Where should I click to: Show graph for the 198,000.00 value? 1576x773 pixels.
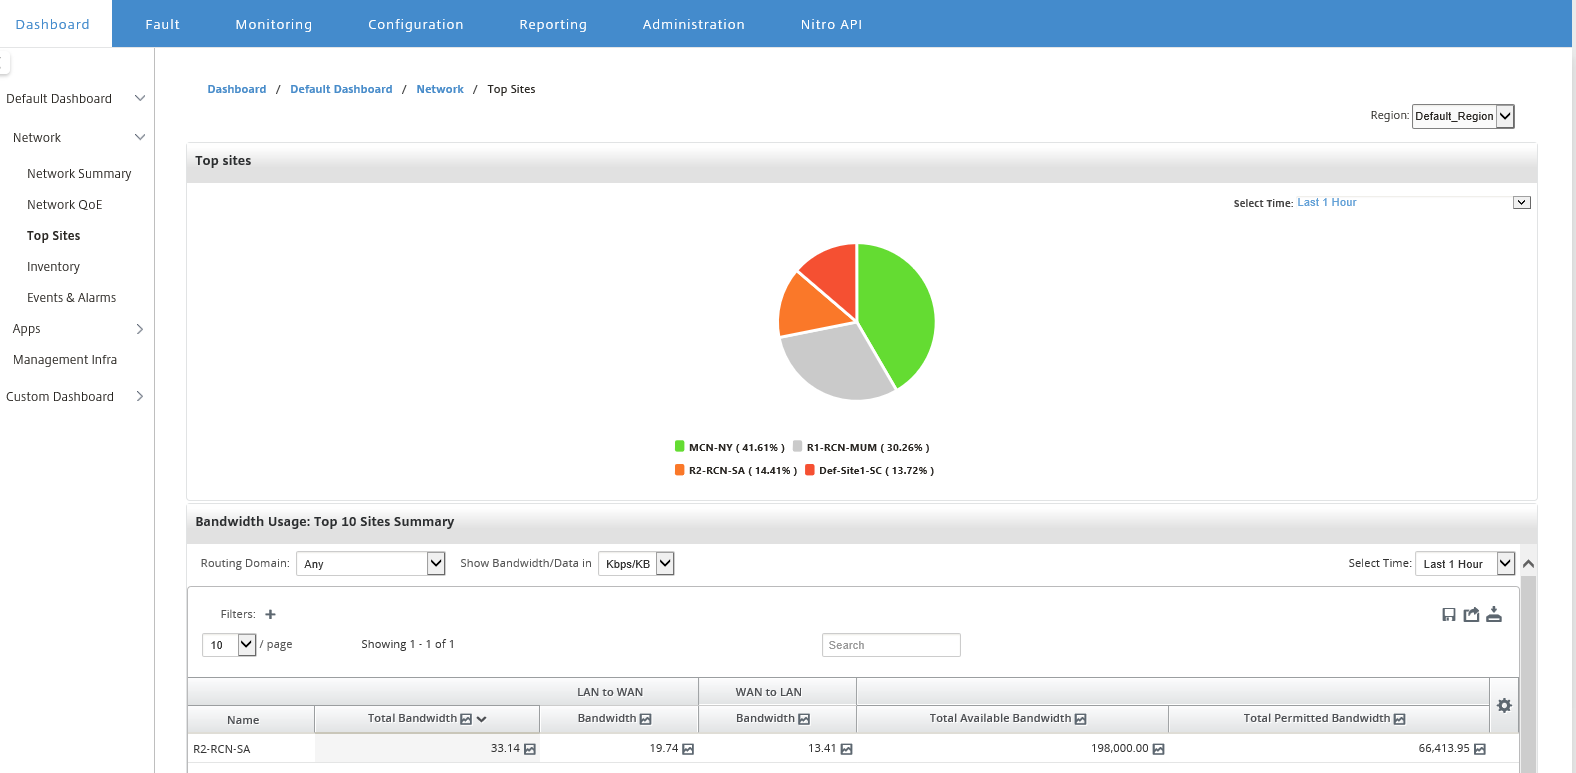(x=1158, y=749)
